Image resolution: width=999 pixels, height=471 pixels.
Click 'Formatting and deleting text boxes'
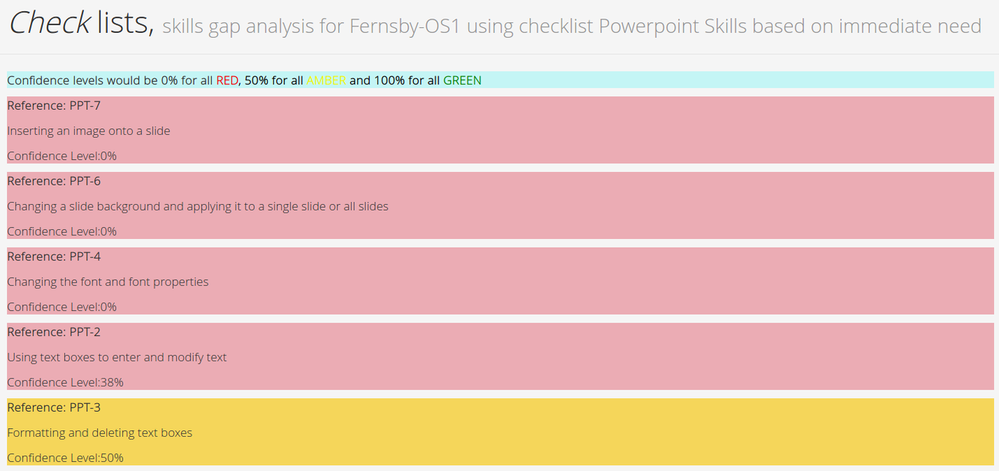tap(99, 433)
